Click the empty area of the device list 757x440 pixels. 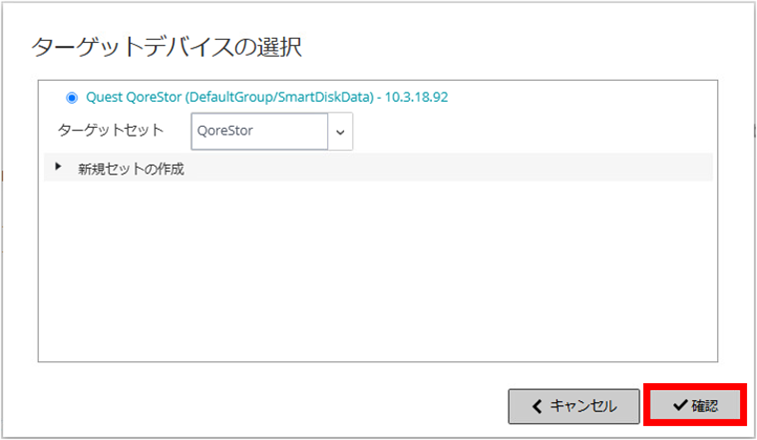[x=378, y=270]
